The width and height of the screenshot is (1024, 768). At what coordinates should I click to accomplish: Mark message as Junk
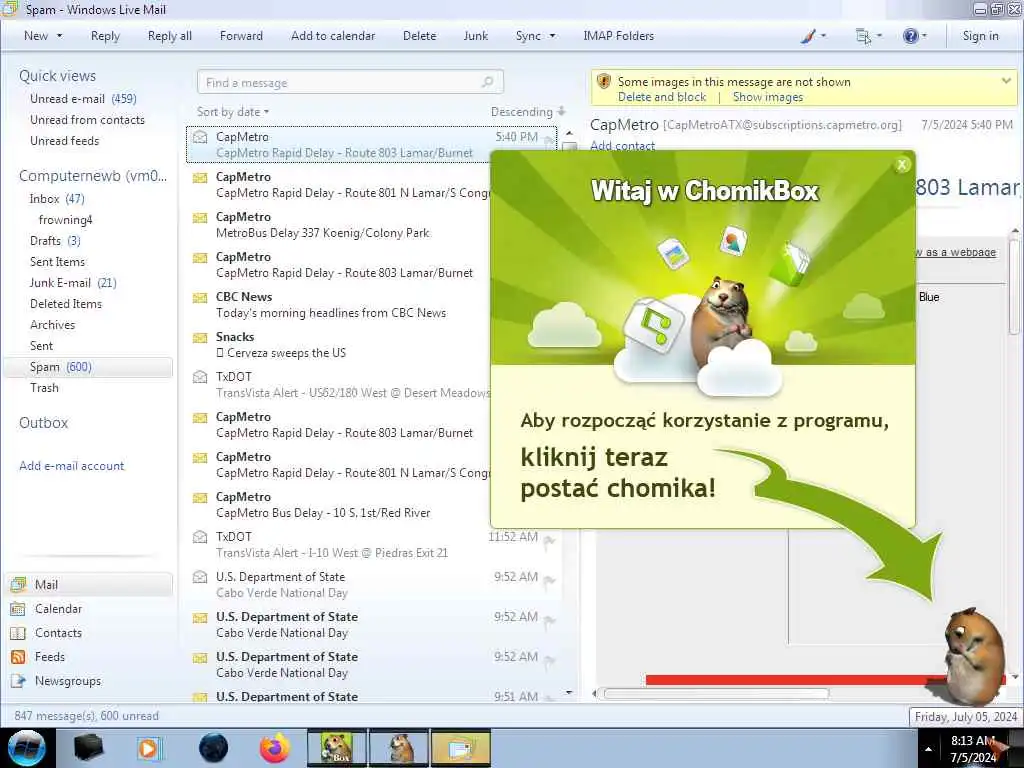[x=475, y=36]
